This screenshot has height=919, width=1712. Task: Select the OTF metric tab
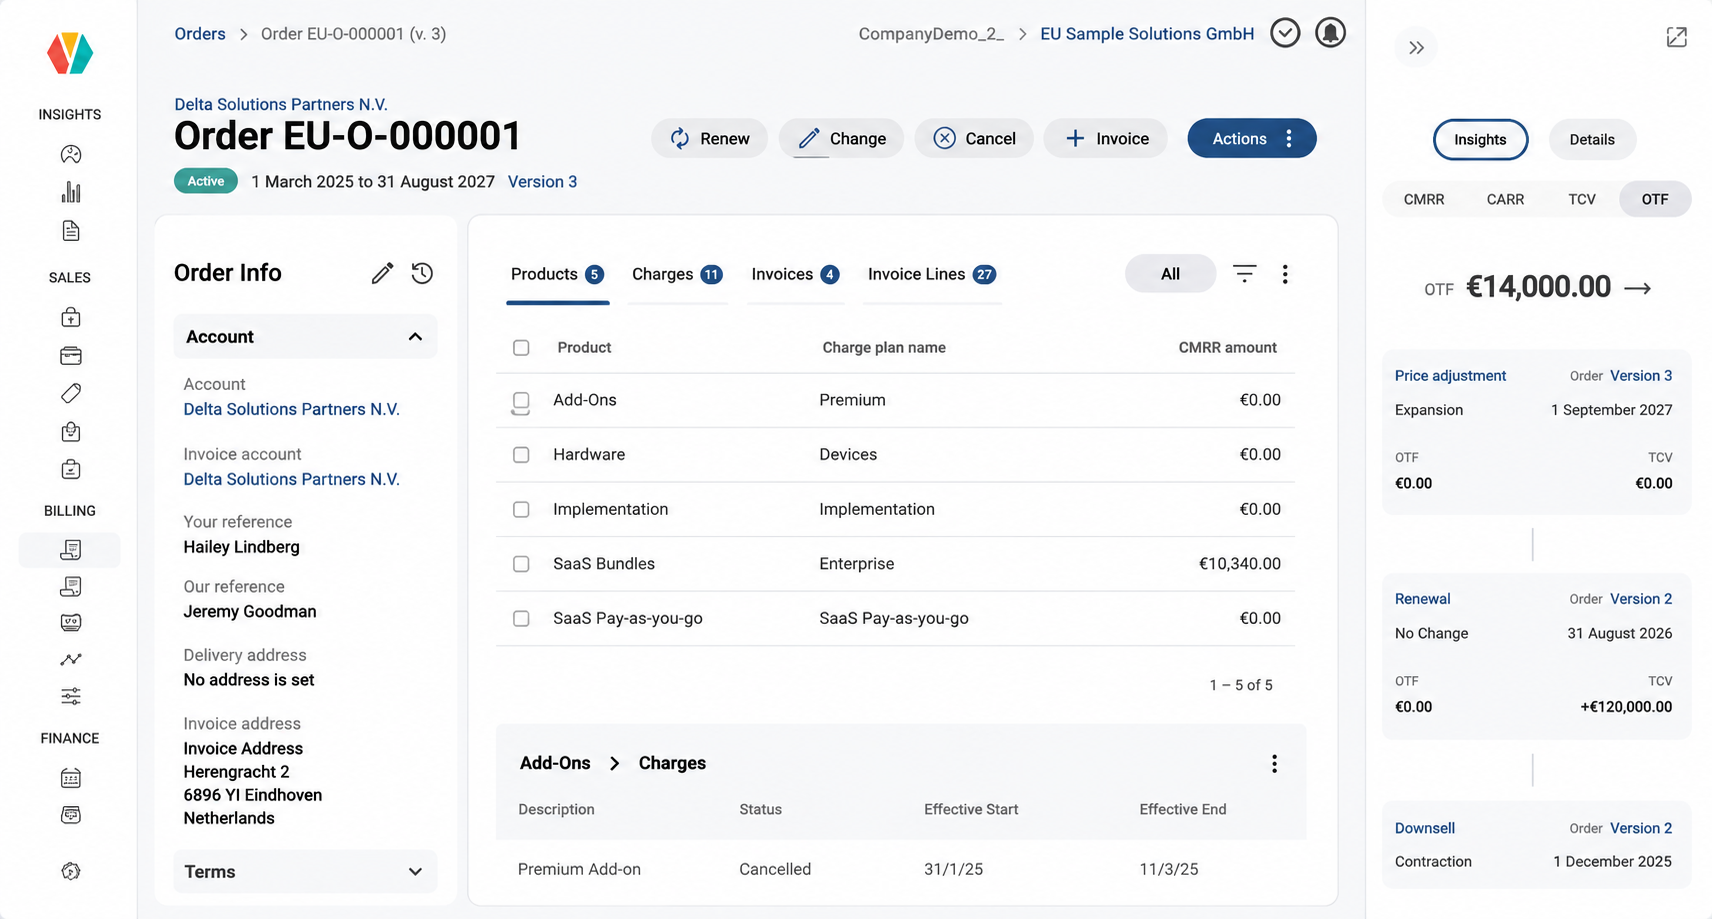point(1655,199)
